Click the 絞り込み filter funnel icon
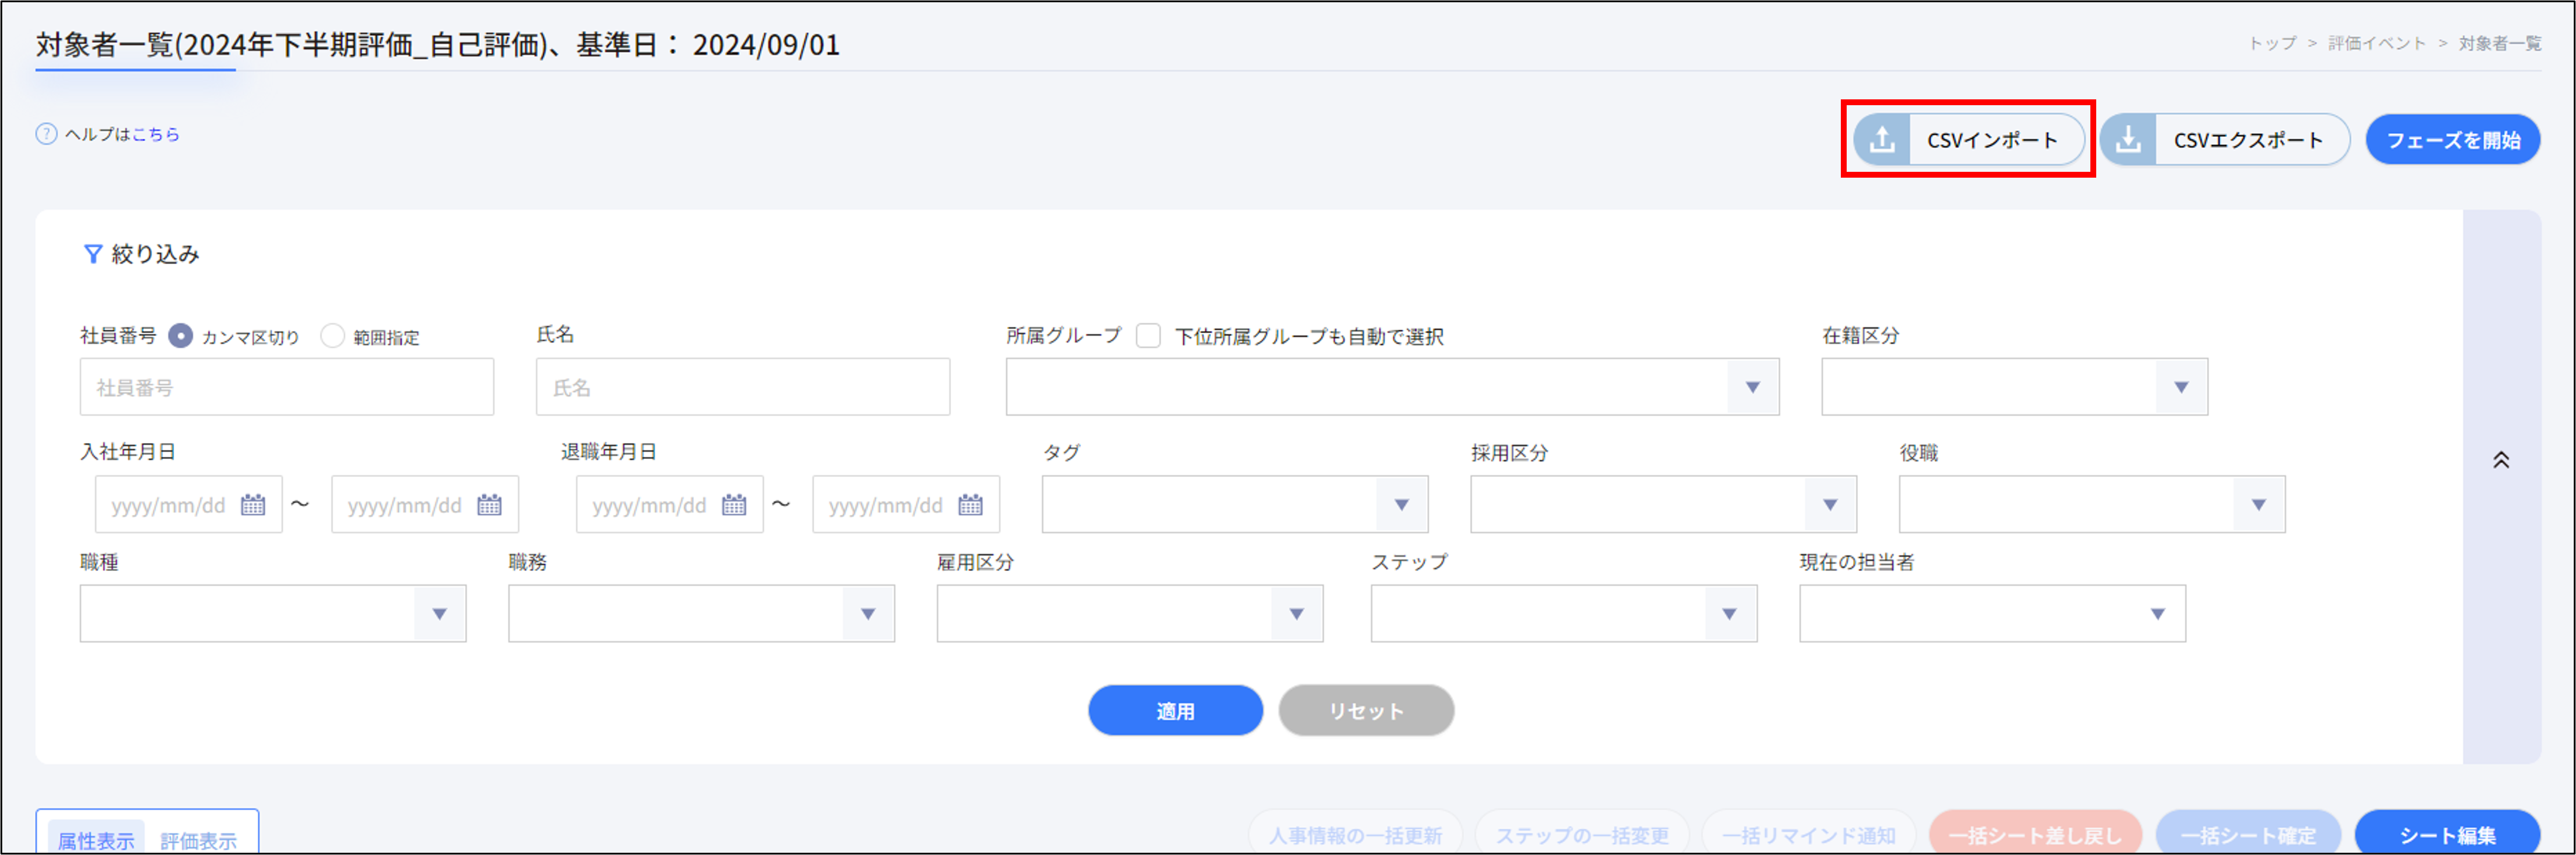The height and width of the screenshot is (855, 2576). coord(93,254)
